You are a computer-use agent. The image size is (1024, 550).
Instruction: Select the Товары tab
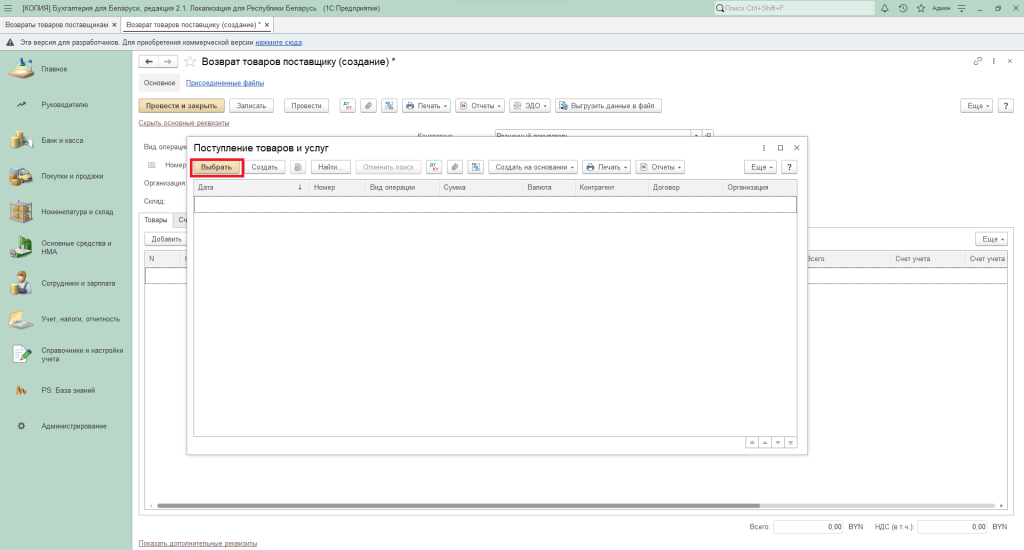156,219
